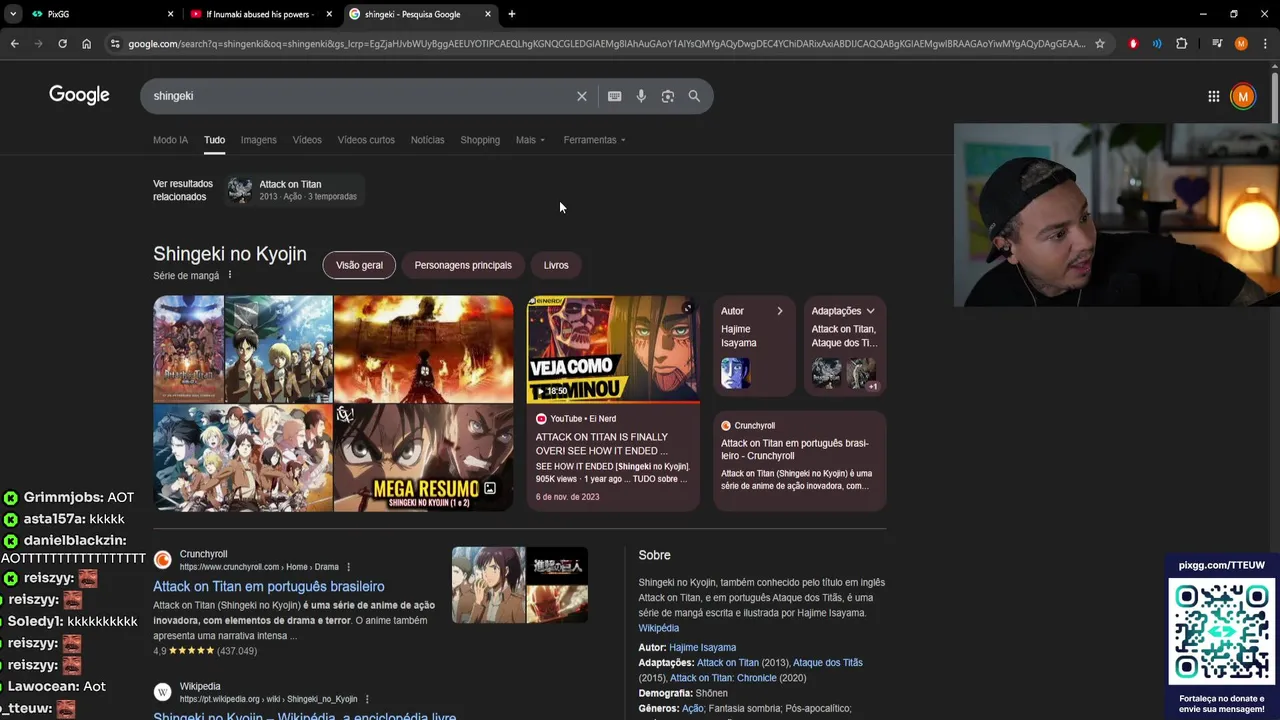This screenshot has height=720, width=1280.
Task: Open the on-screen keyboard input tool
Action: tap(614, 96)
